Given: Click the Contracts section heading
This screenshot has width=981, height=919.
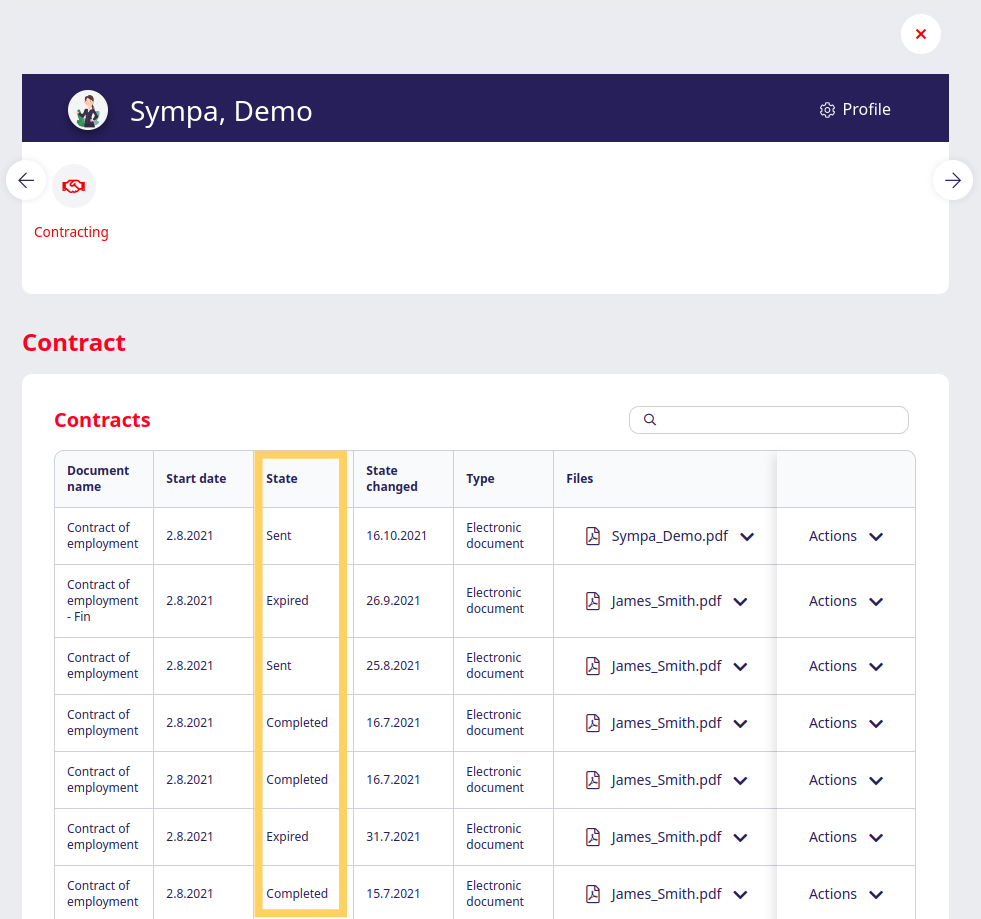Looking at the screenshot, I should (102, 420).
